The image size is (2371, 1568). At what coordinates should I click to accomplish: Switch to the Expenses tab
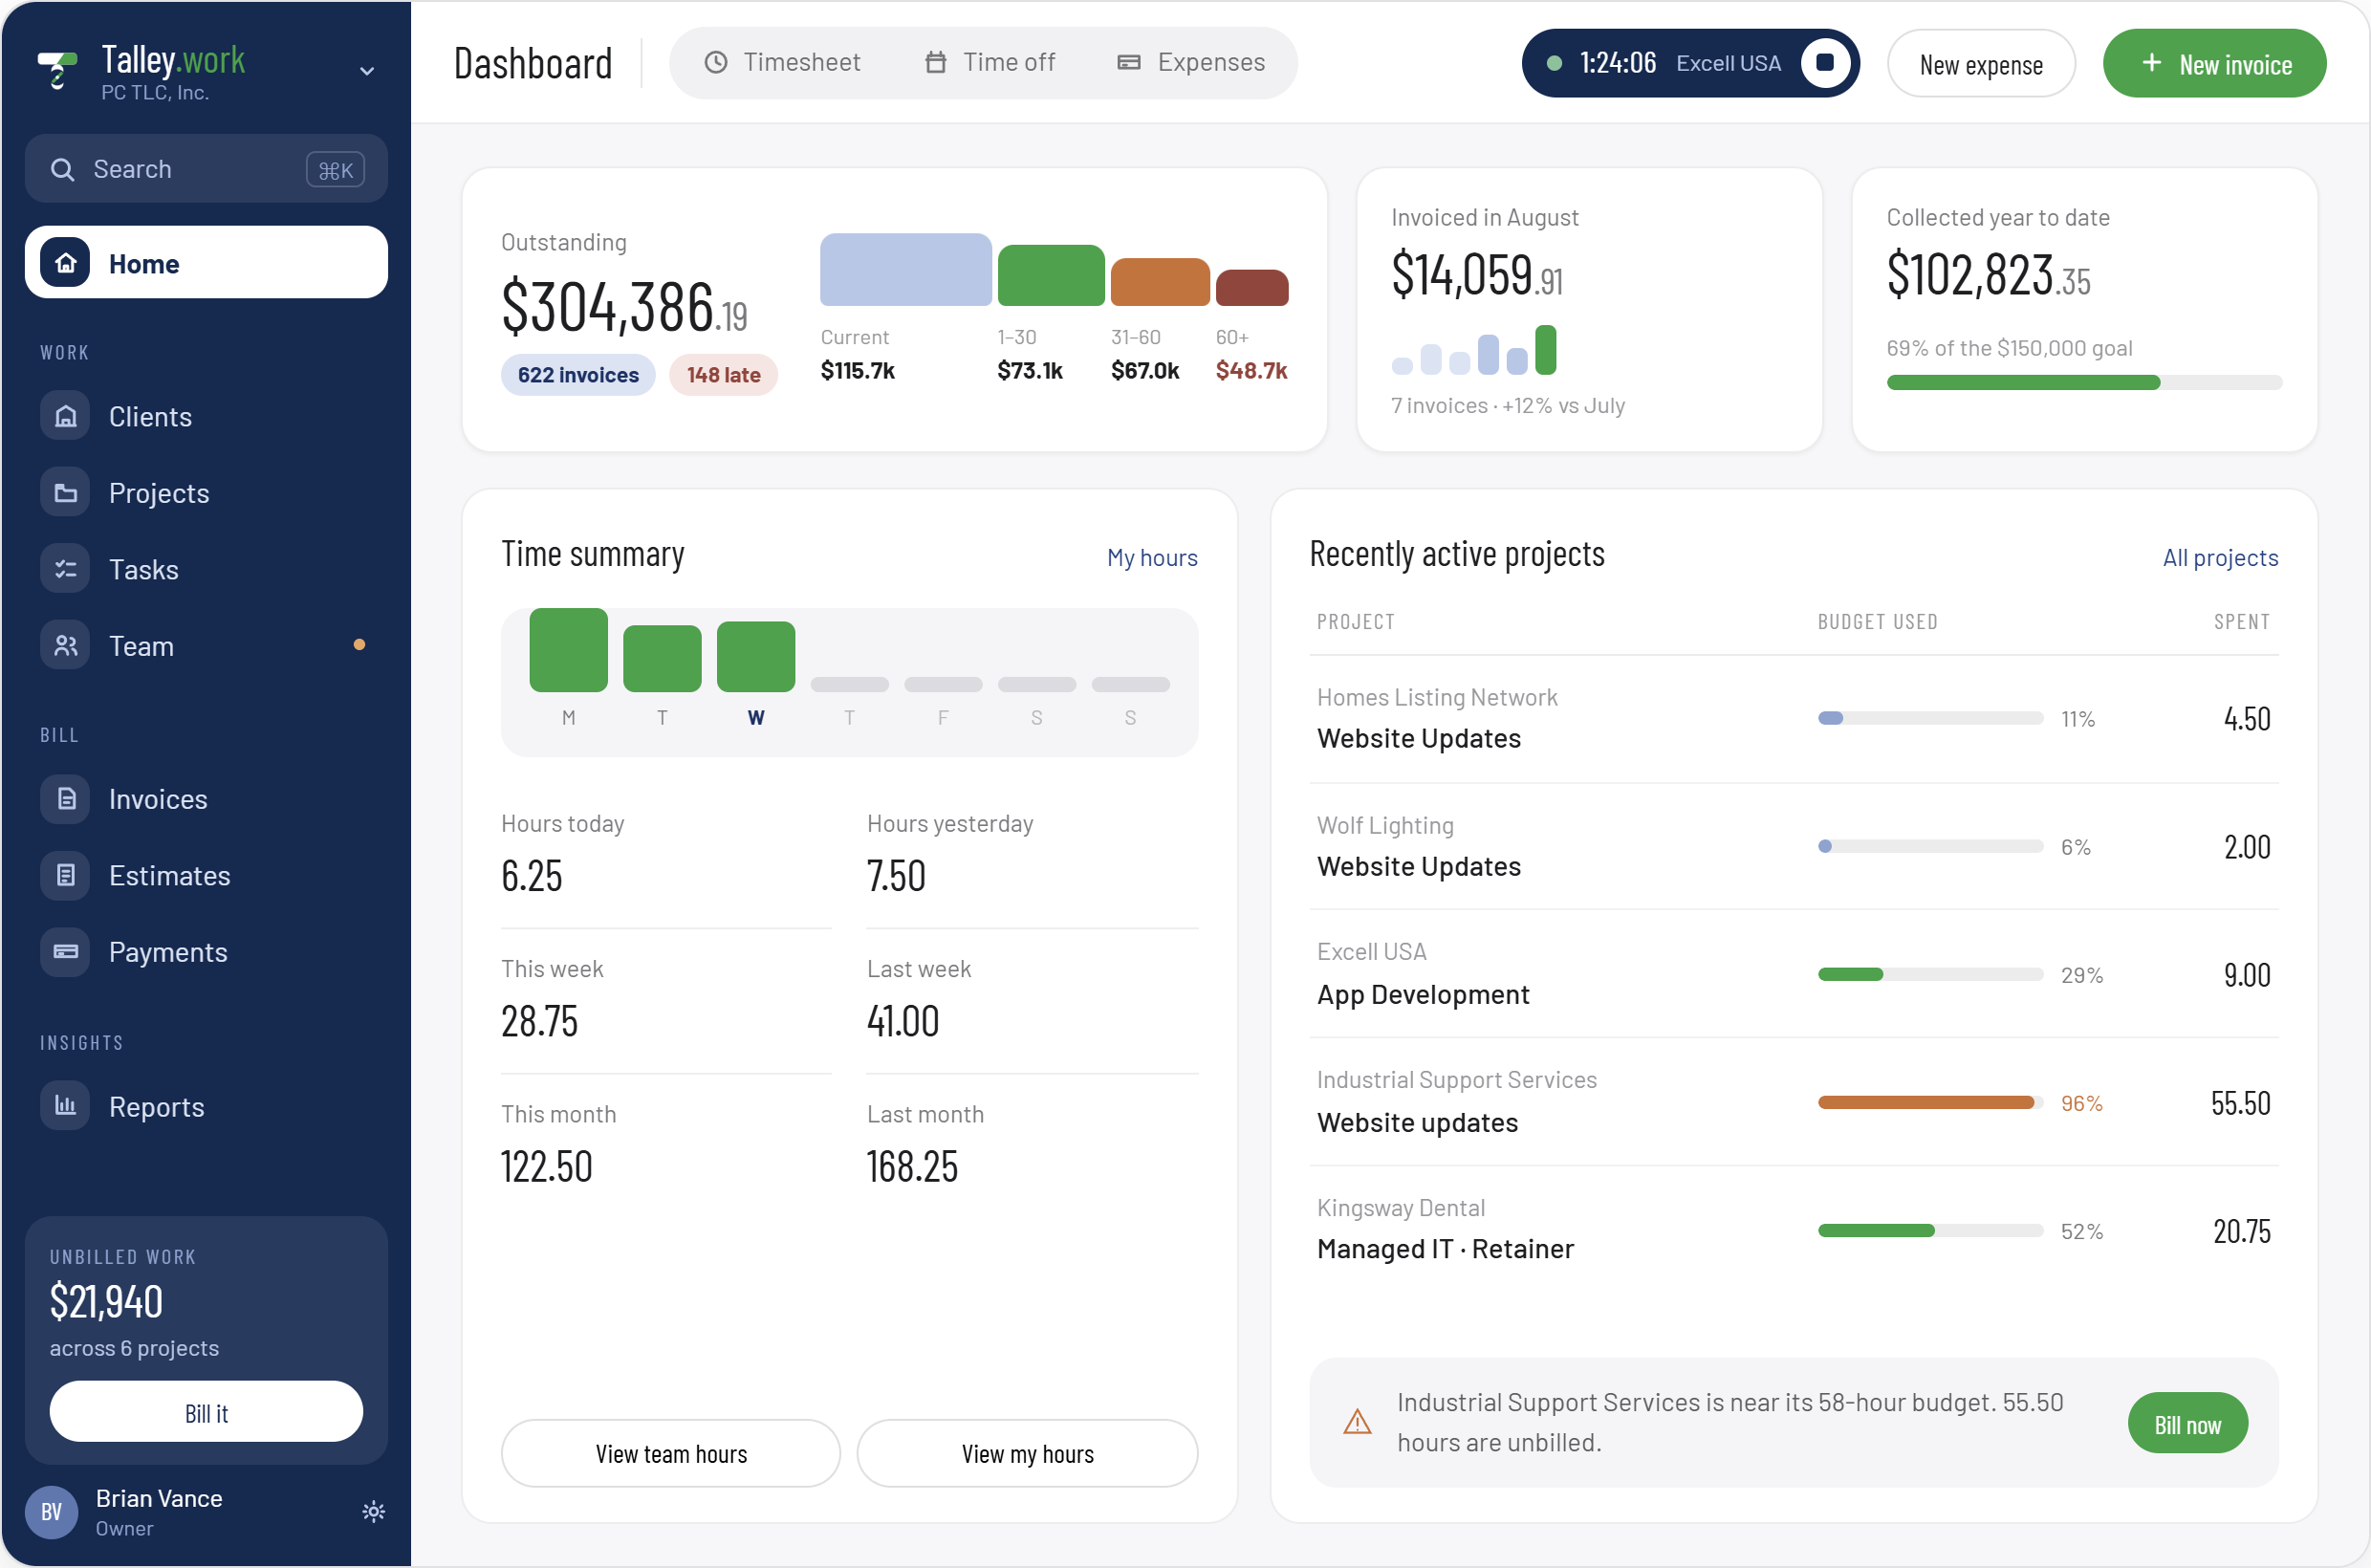coord(1191,63)
